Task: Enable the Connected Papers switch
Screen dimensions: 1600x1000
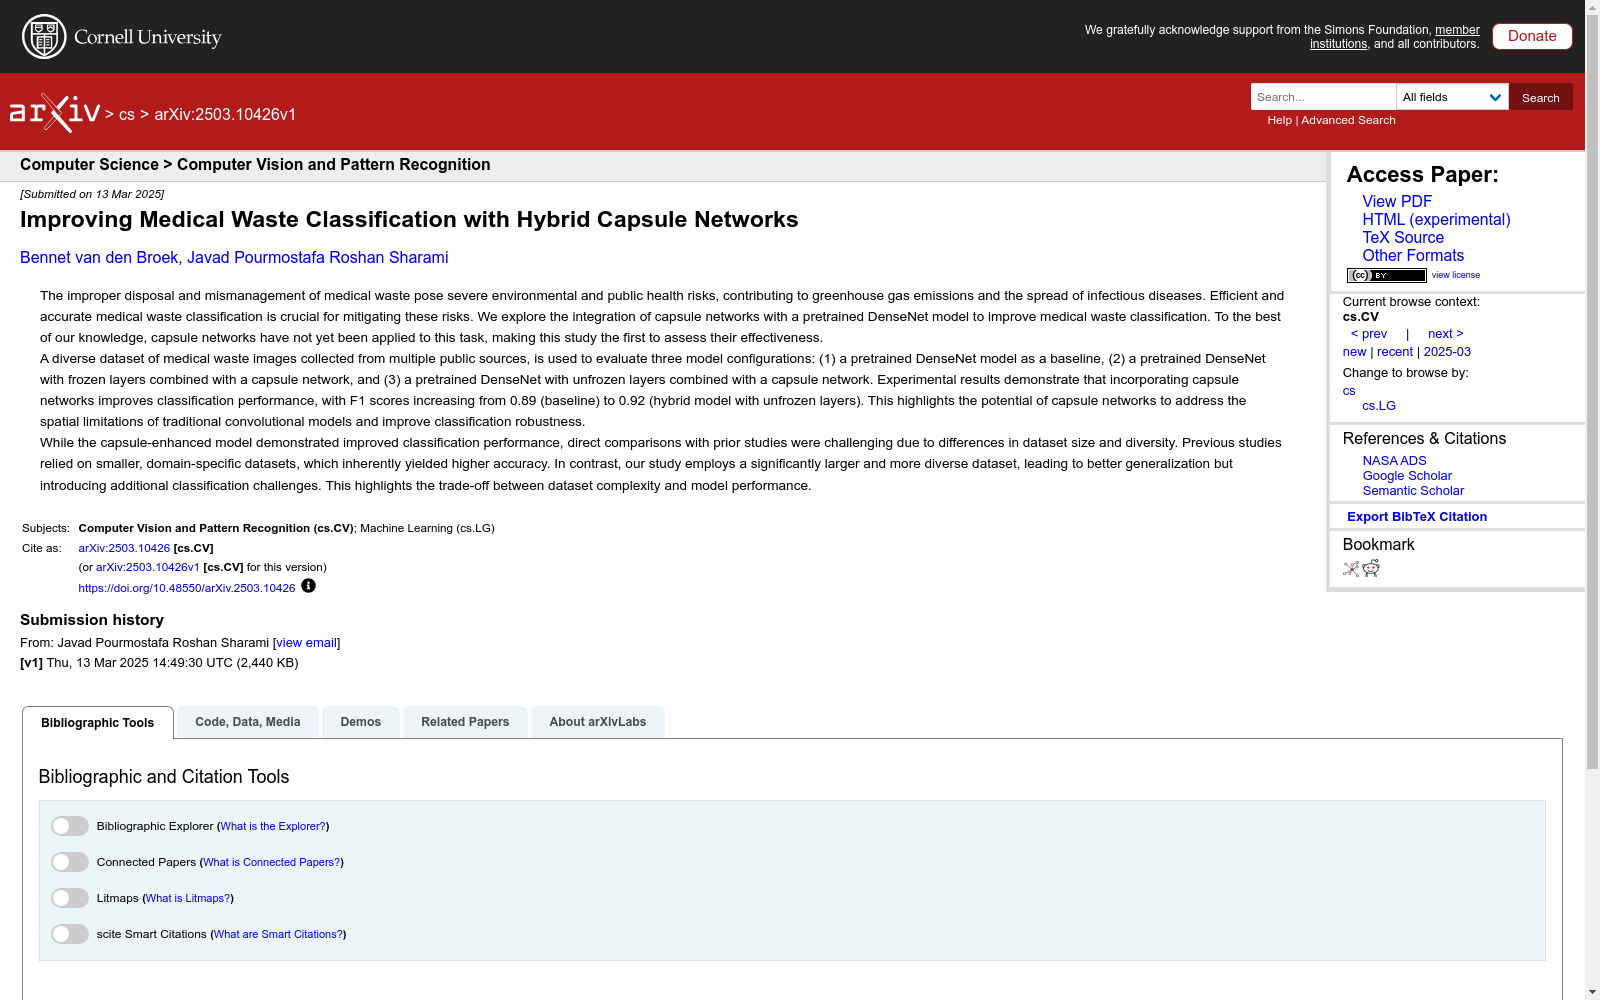Action: click(x=70, y=862)
